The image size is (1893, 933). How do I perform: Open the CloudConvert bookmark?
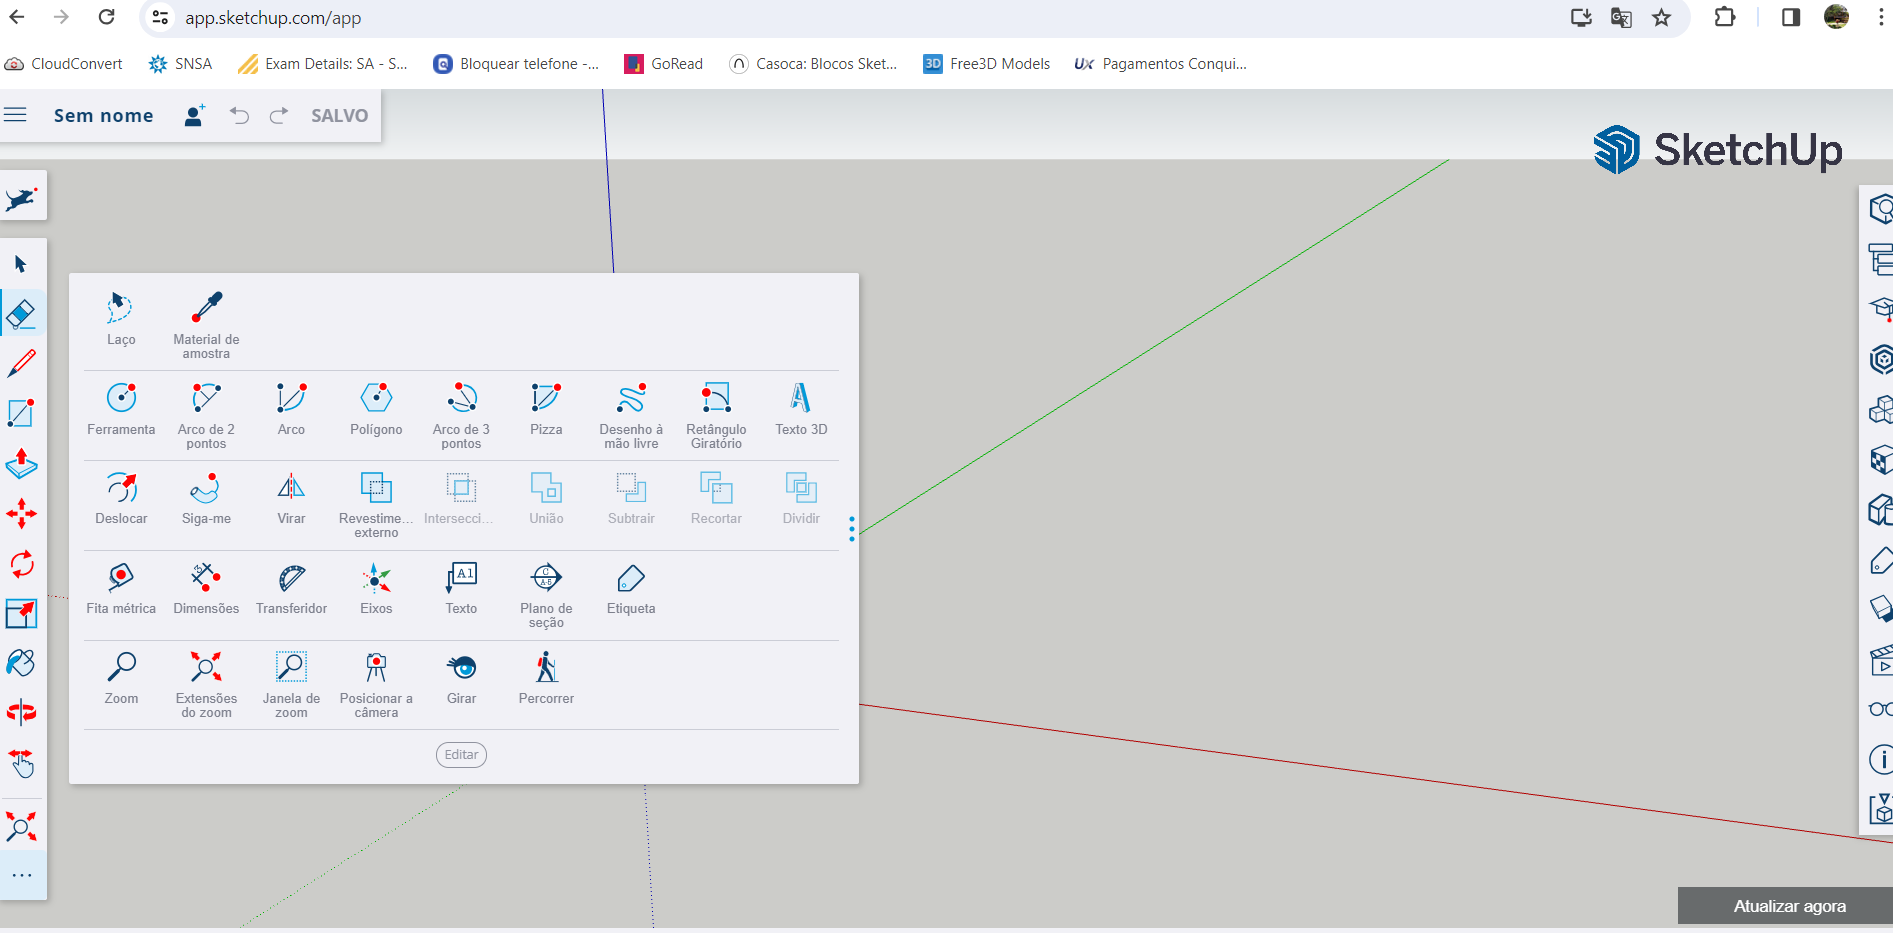(64, 64)
